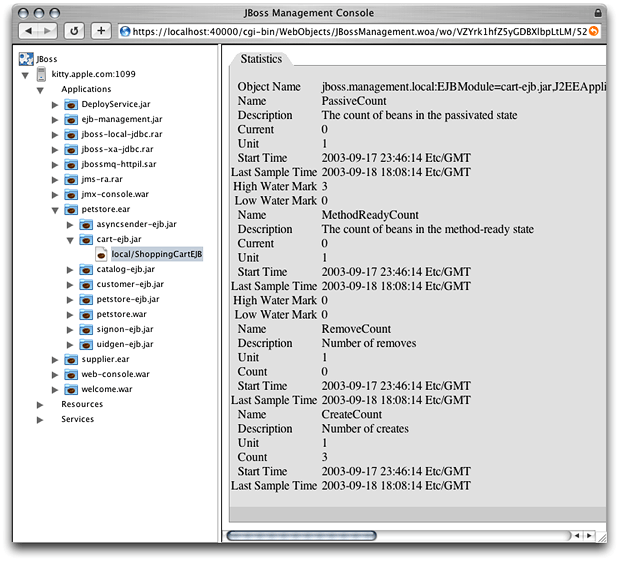Click the jboss-xa-jdbc.rar module icon

71,149
